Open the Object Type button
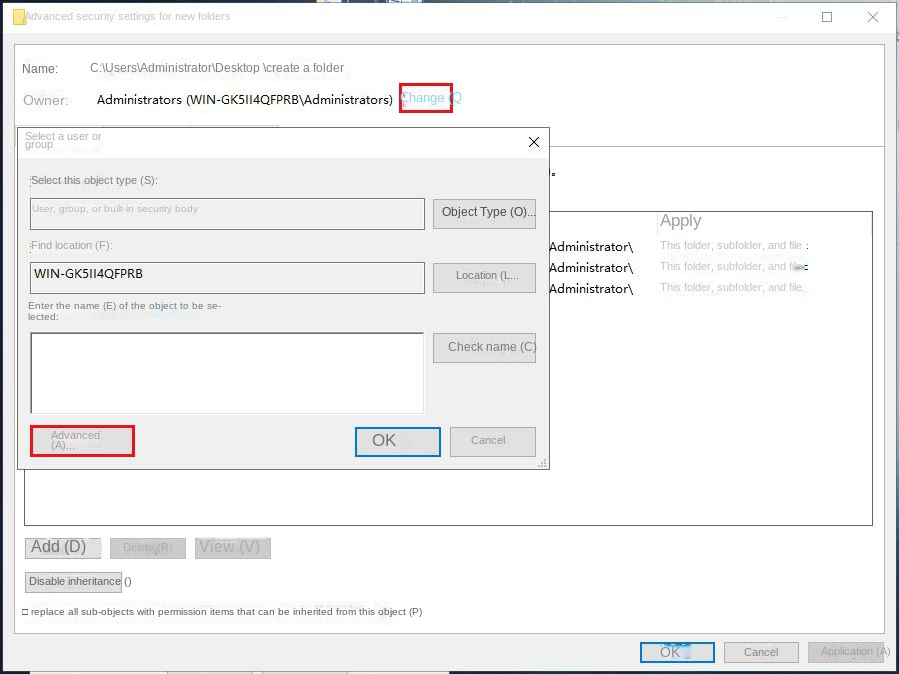This screenshot has width=899, height=674. 484,212
